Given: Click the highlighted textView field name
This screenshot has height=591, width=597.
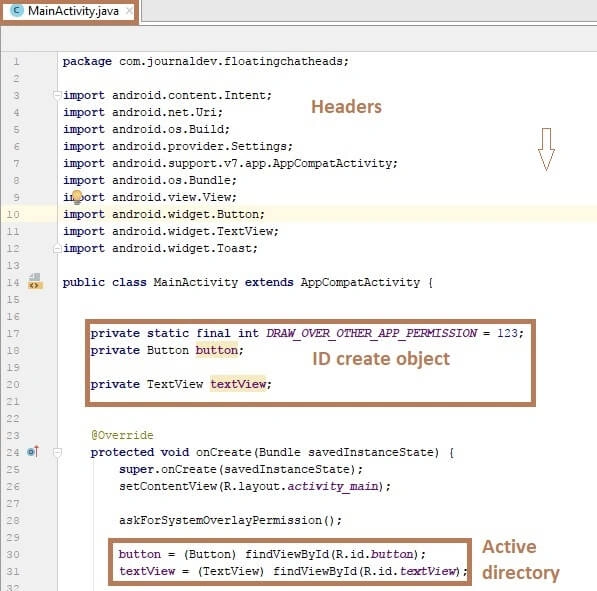Looking at the screenshot, I should [238, 384].
